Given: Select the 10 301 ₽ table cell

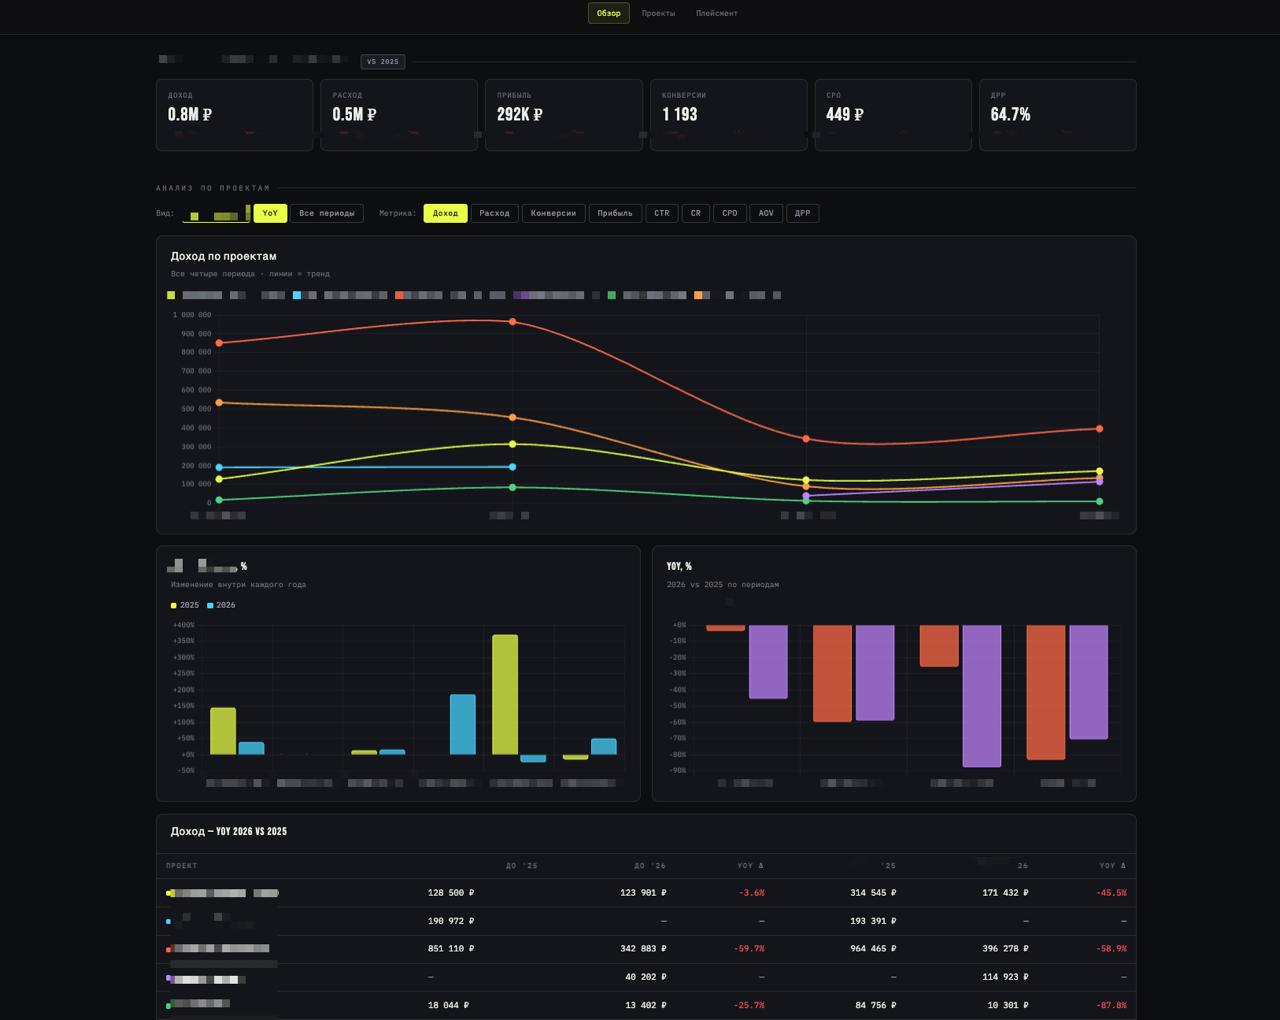Looking at the screenshot, I should pos(1008,1005).
